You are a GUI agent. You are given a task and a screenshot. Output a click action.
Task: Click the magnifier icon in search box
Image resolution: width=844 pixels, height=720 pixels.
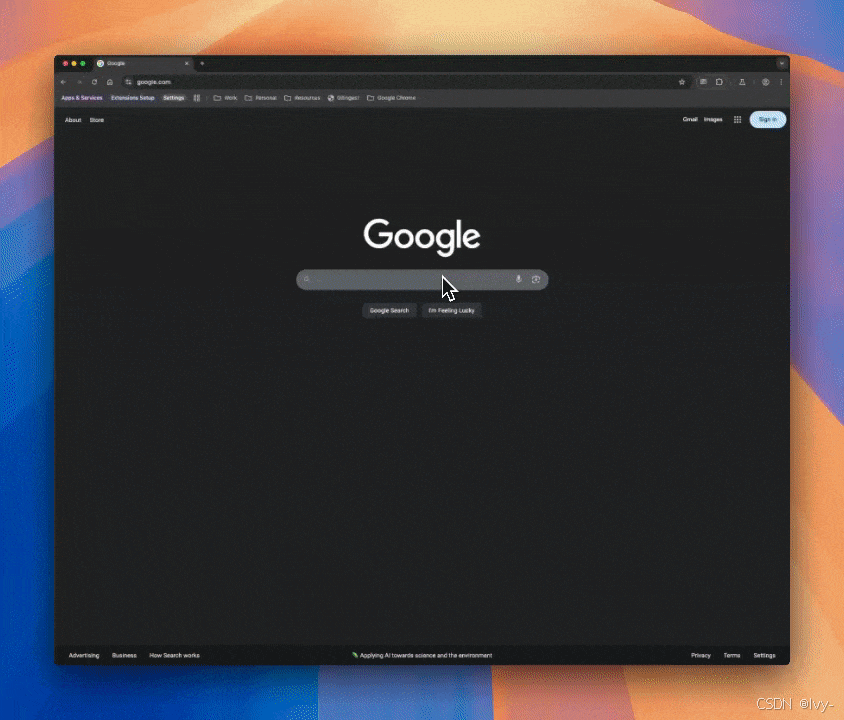point(307,279)
